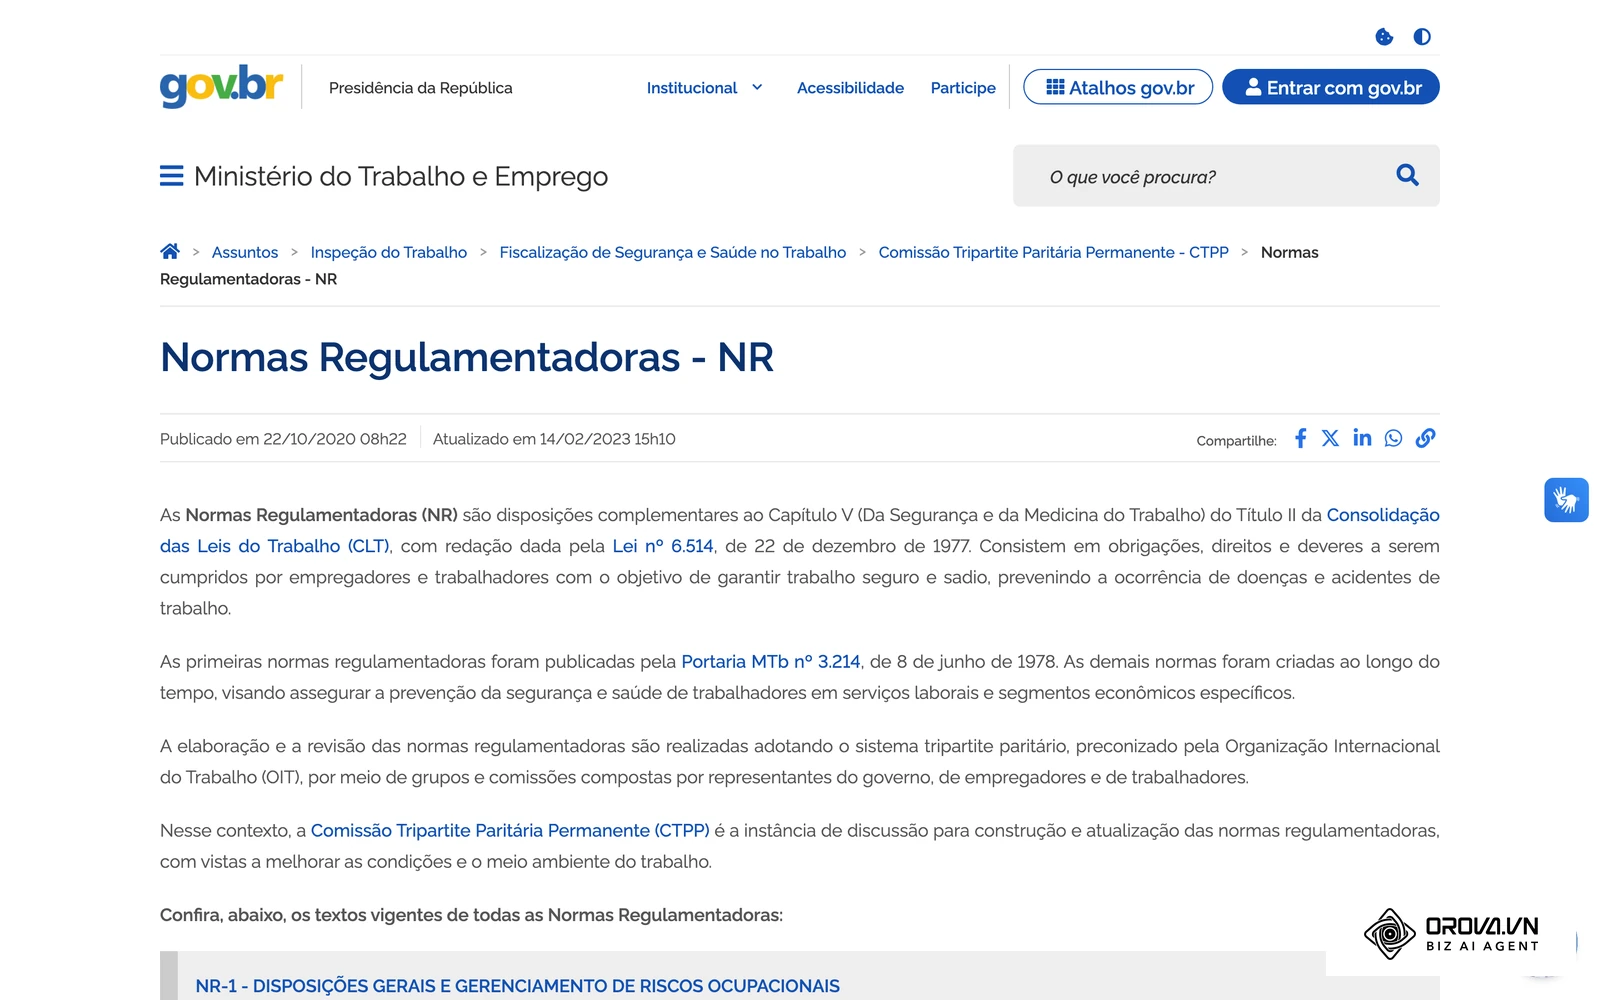
Task: Open the Acessibilidade menu link
Action: 850,88
